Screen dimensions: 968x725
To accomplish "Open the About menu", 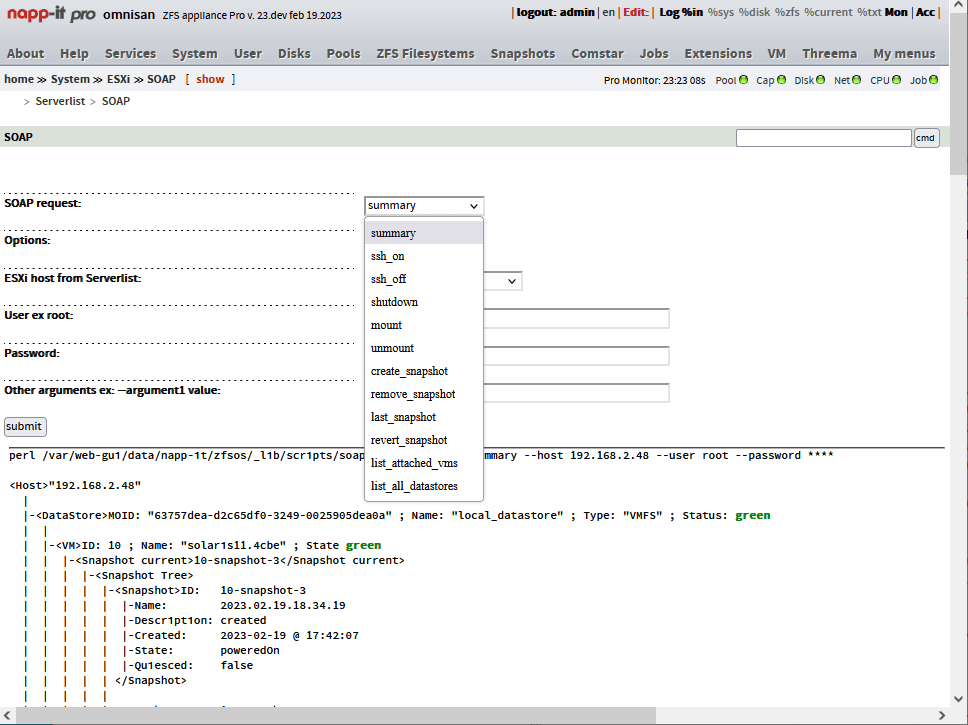I will coord(25,54).
